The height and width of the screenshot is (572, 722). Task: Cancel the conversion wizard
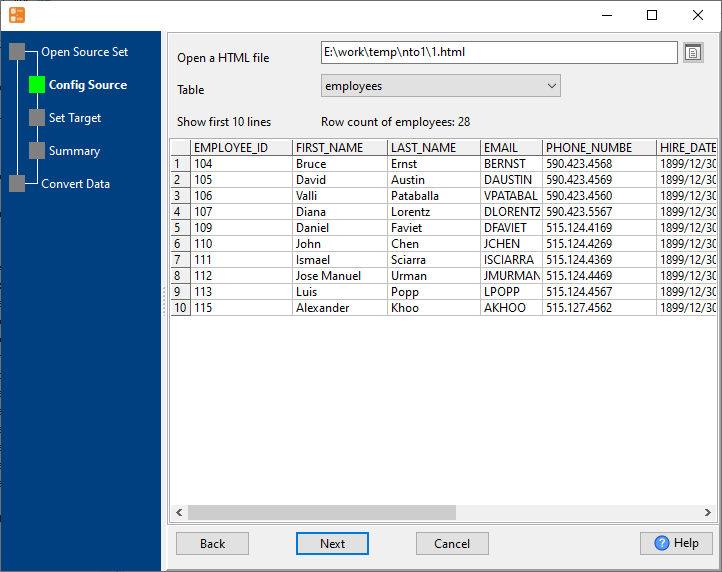[452, 543]
